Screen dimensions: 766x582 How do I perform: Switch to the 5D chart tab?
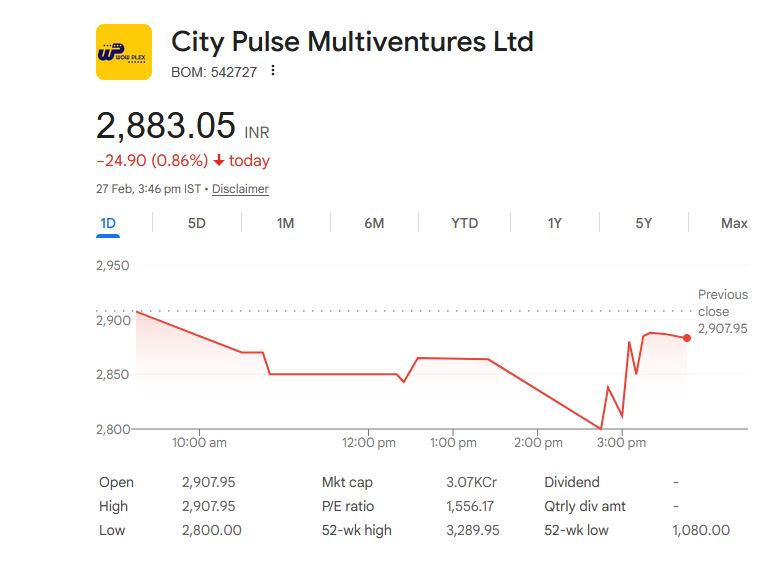pyautogui.click(x=197, y=223)
